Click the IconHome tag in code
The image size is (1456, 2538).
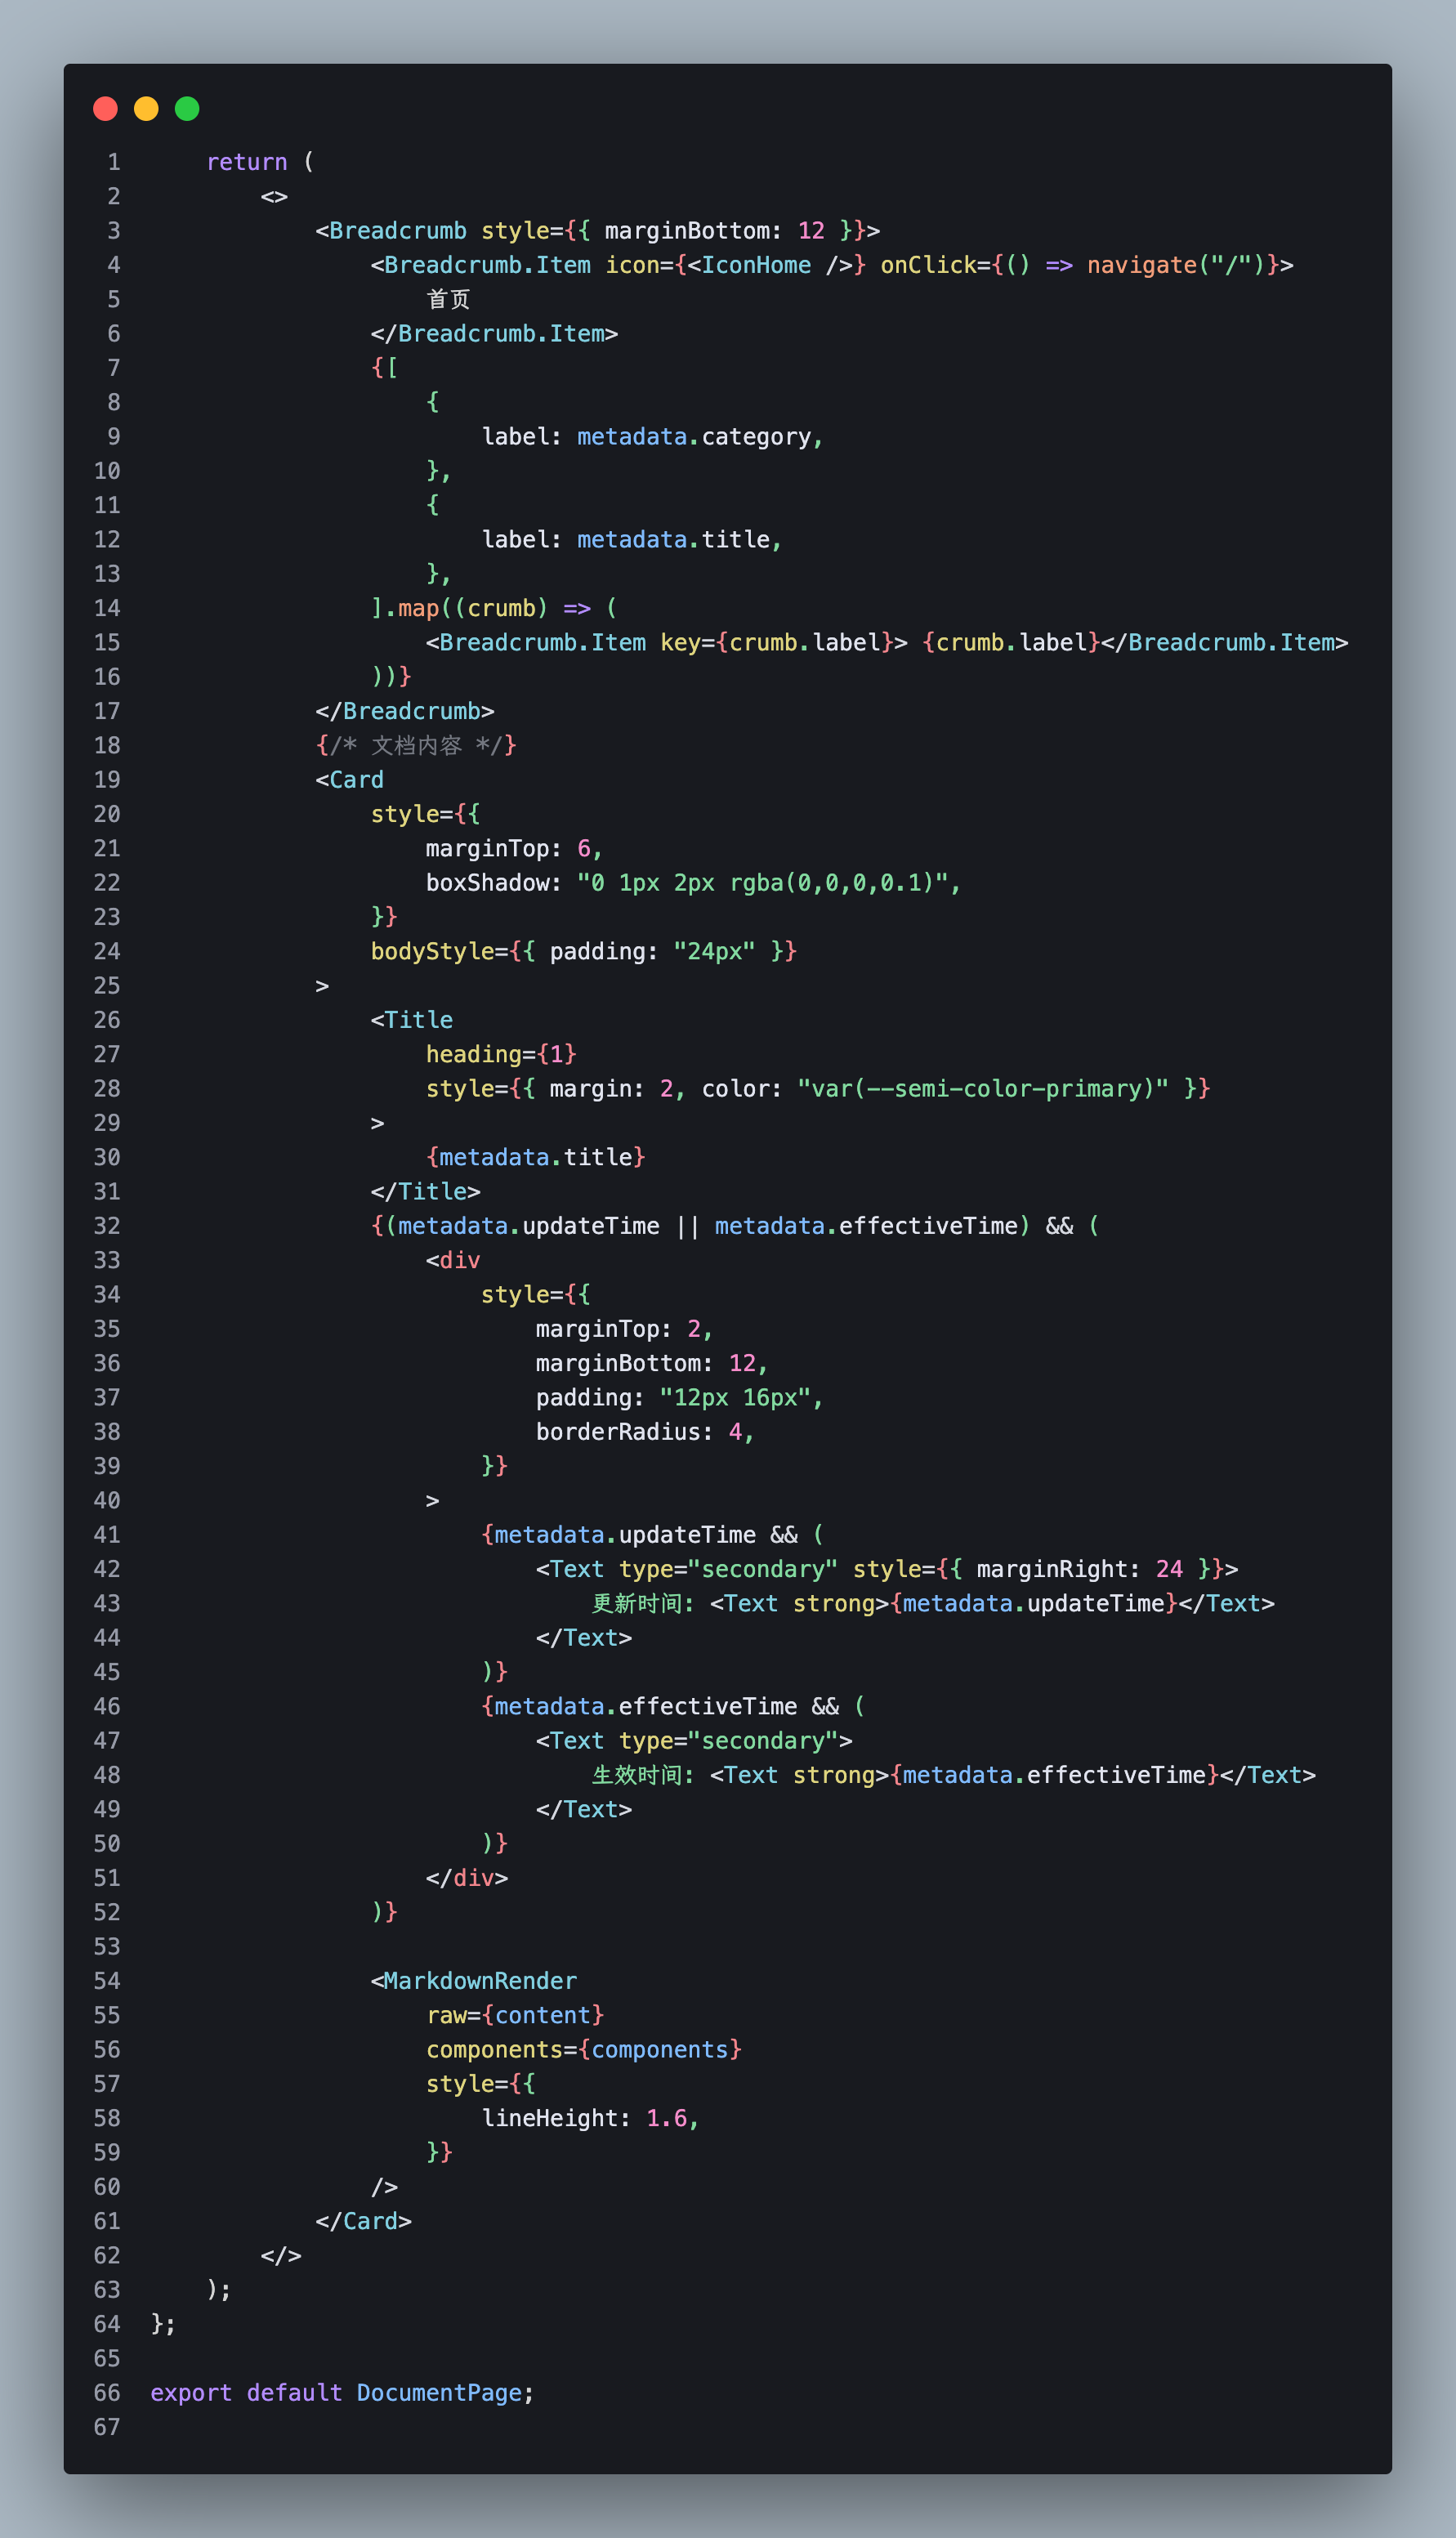pyautogui.click(x=755, y=265)
